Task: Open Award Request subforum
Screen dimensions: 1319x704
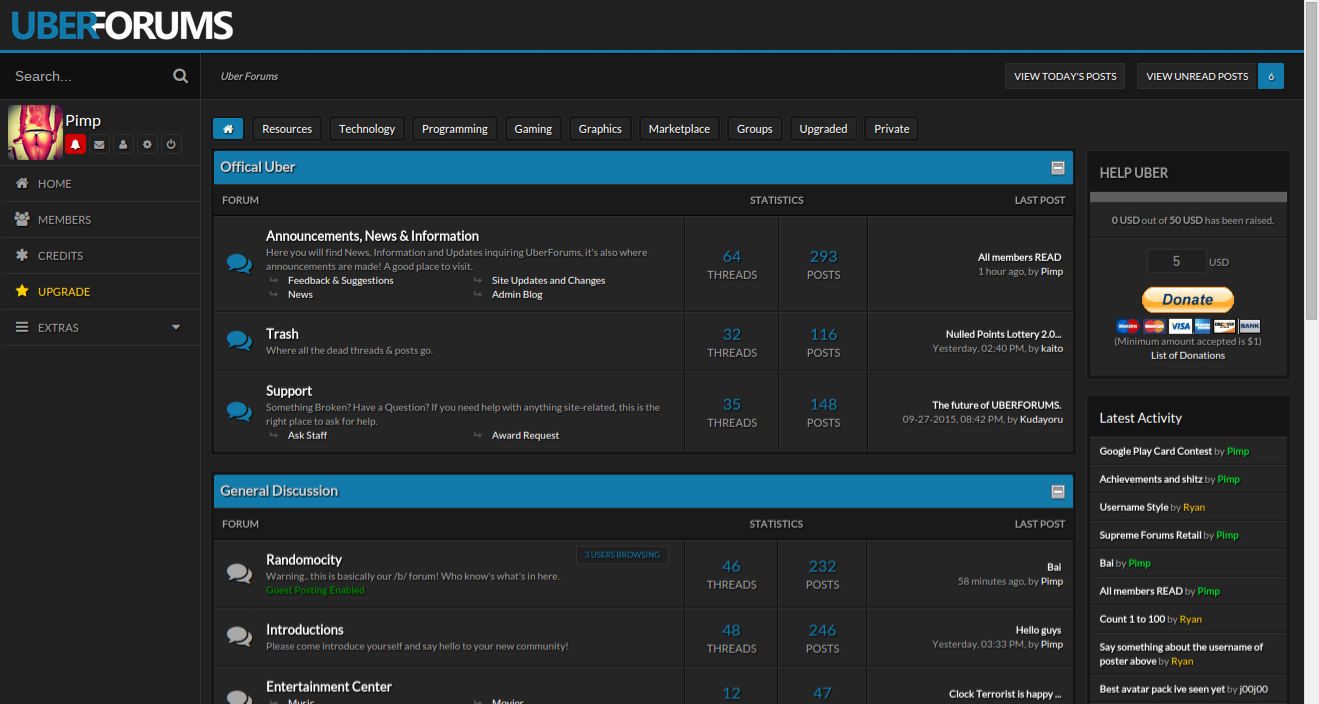Action: (526, 436)
